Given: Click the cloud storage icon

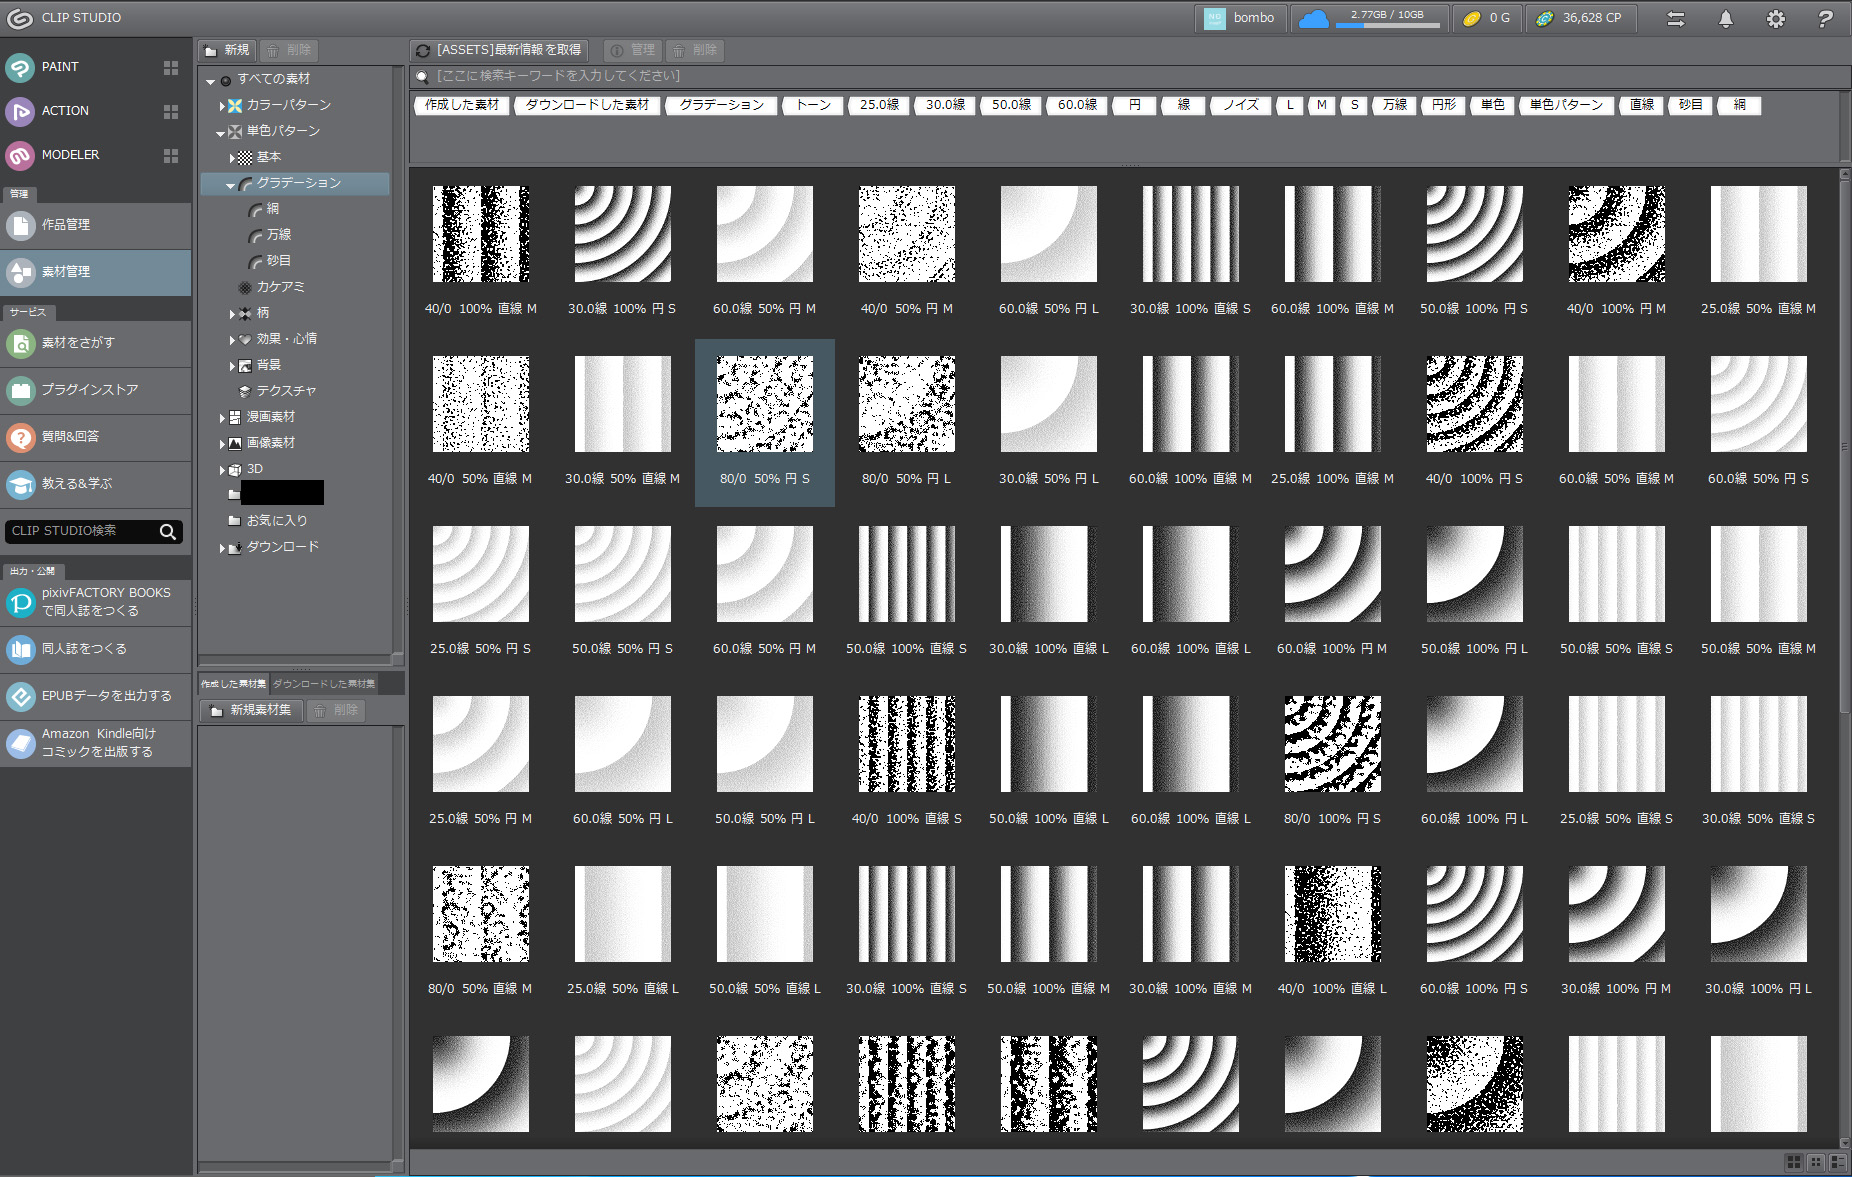Looking at the screenshot, I should click(x=1313, y=19).
